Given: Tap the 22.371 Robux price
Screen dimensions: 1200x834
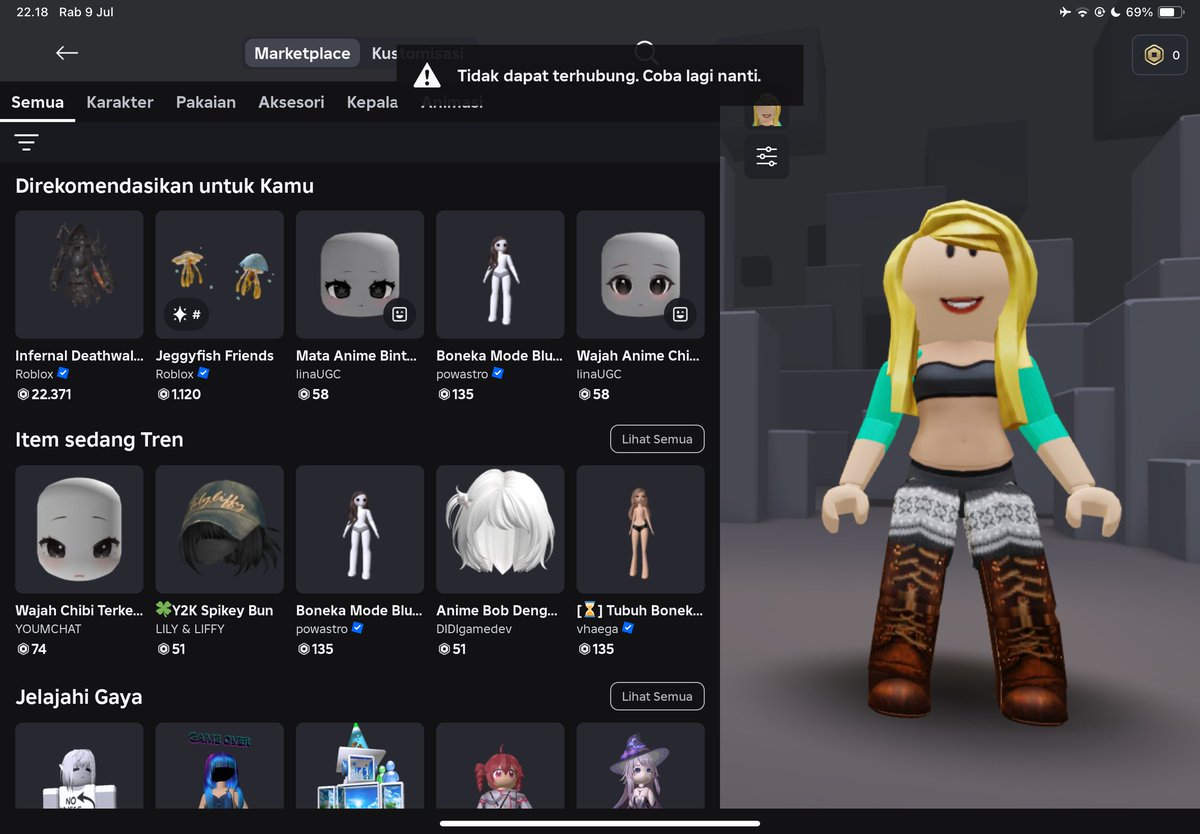Looking at the screenshot, I should 44,394.
